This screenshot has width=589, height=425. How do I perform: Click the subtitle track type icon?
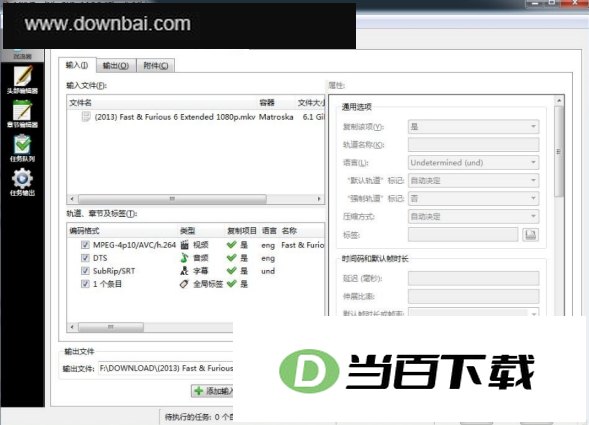click(x=184, y=271)
